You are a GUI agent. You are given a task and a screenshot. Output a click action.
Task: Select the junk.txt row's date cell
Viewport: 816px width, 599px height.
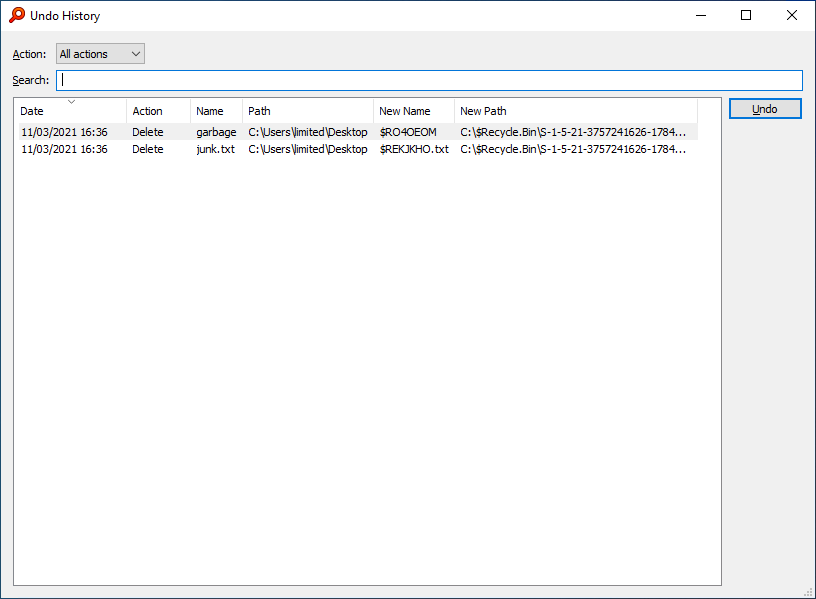pyautogui.click(x=65, y=149)
